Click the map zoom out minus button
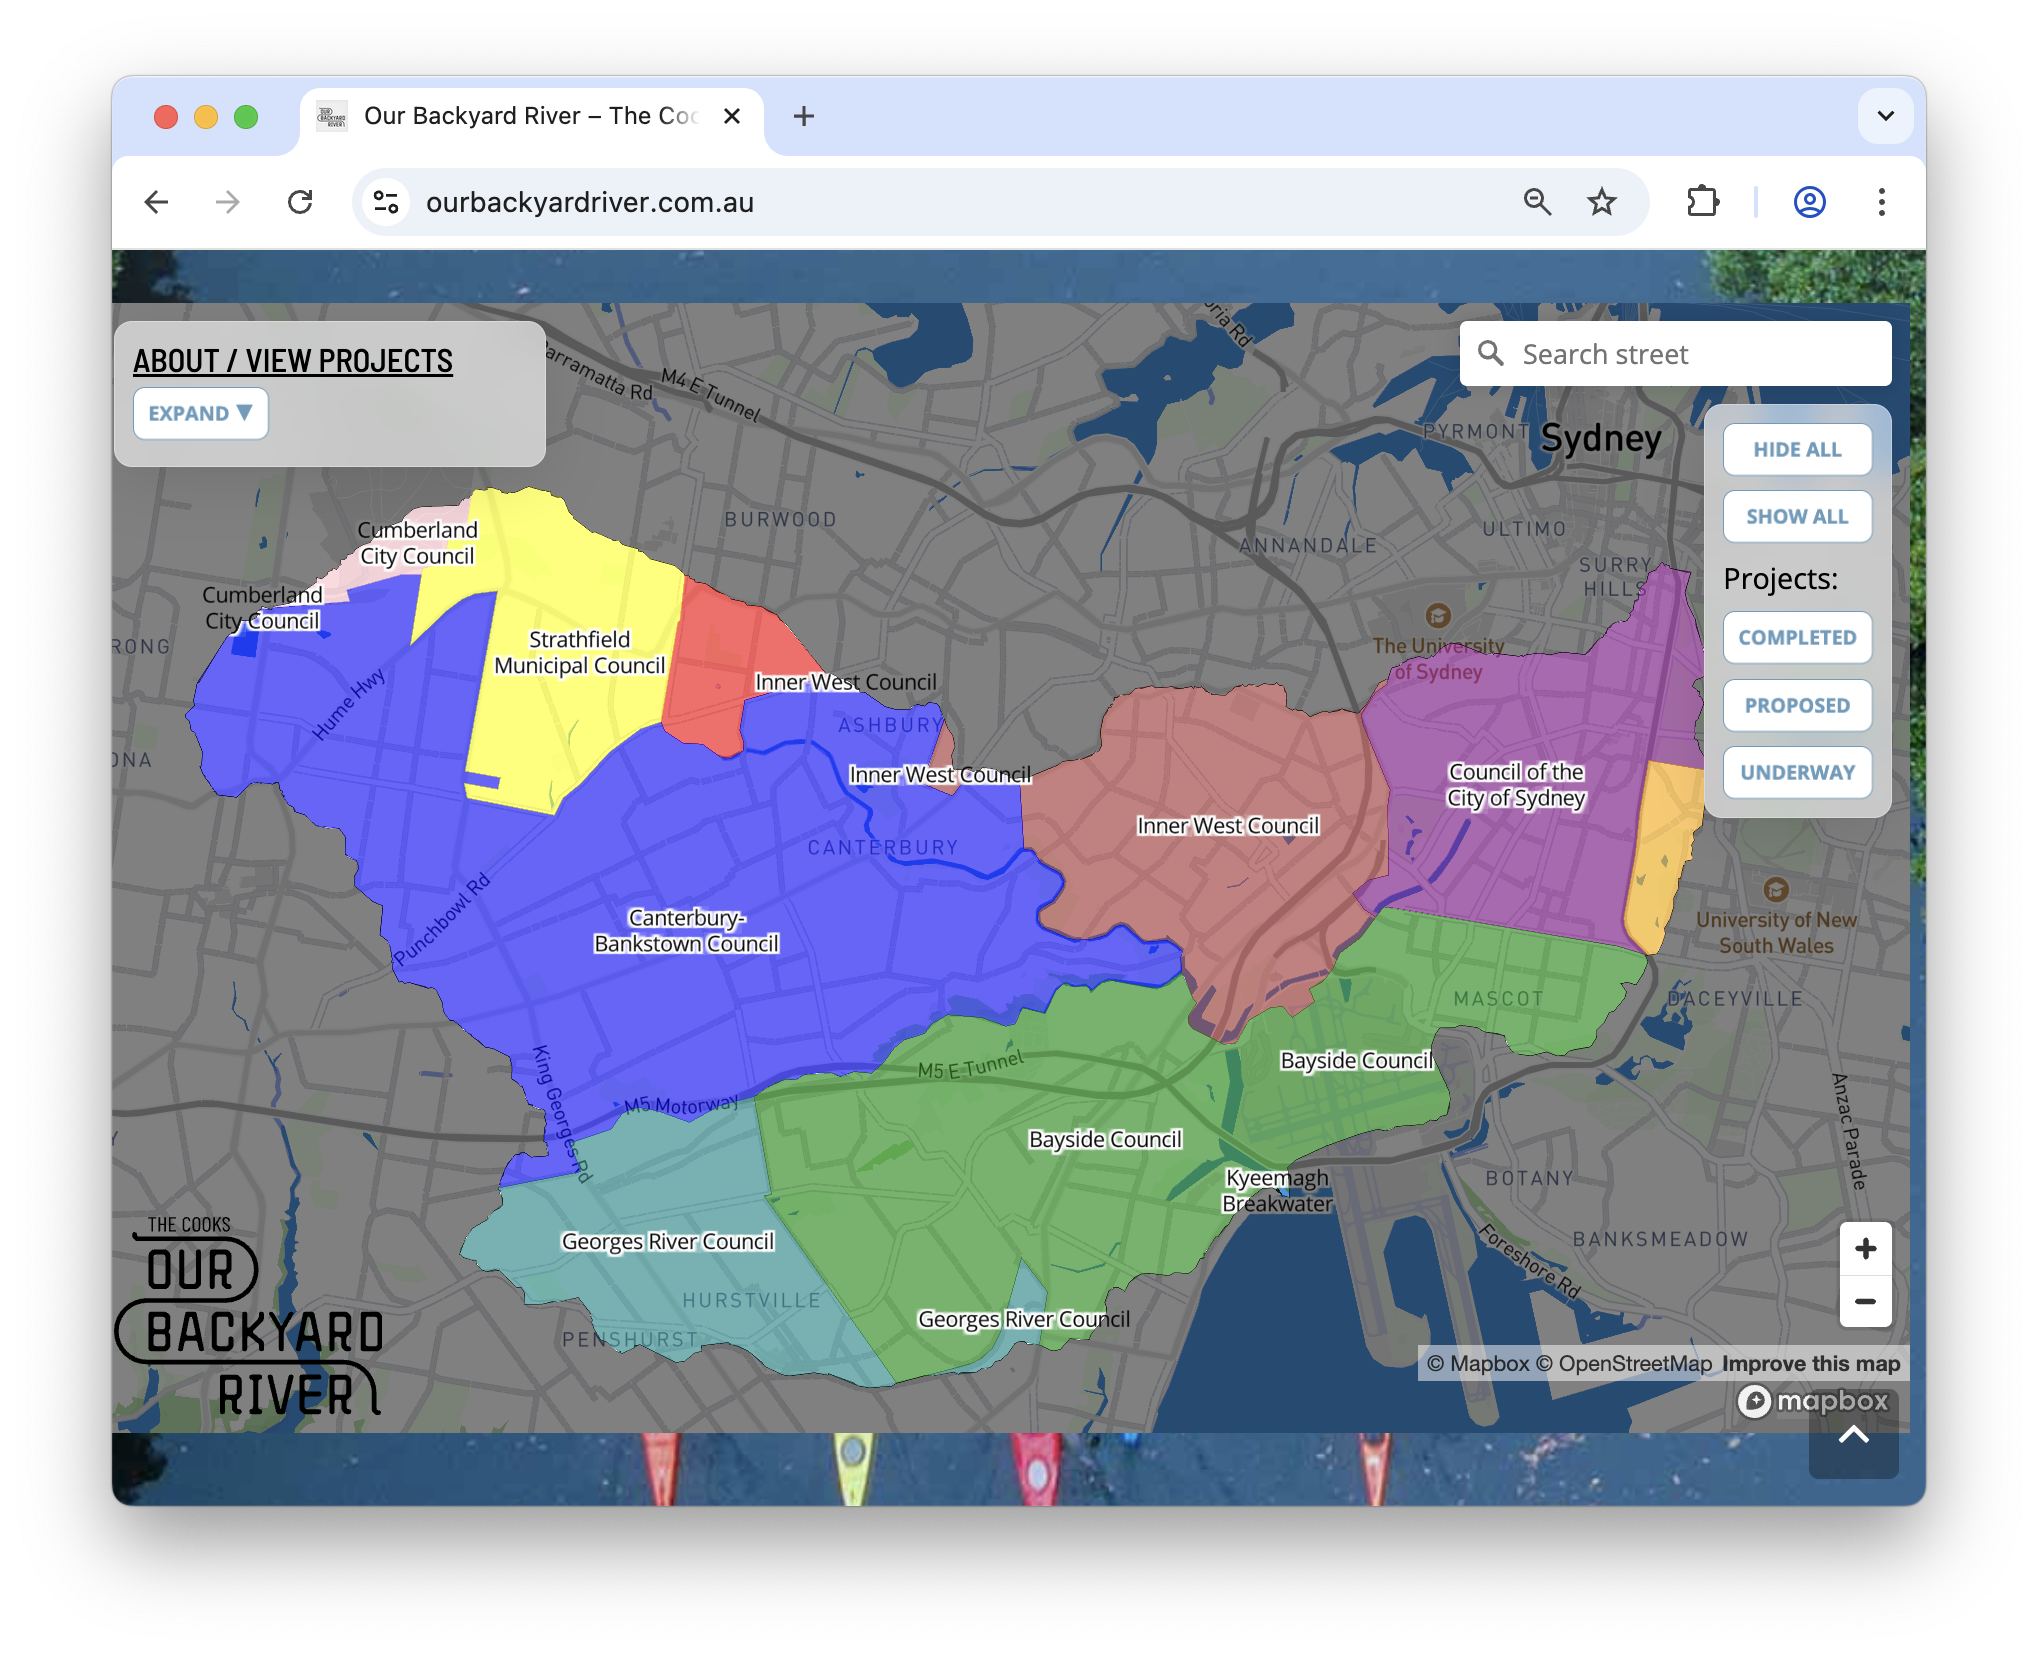The image size is (2038, 1654). pos(1865,1301)
